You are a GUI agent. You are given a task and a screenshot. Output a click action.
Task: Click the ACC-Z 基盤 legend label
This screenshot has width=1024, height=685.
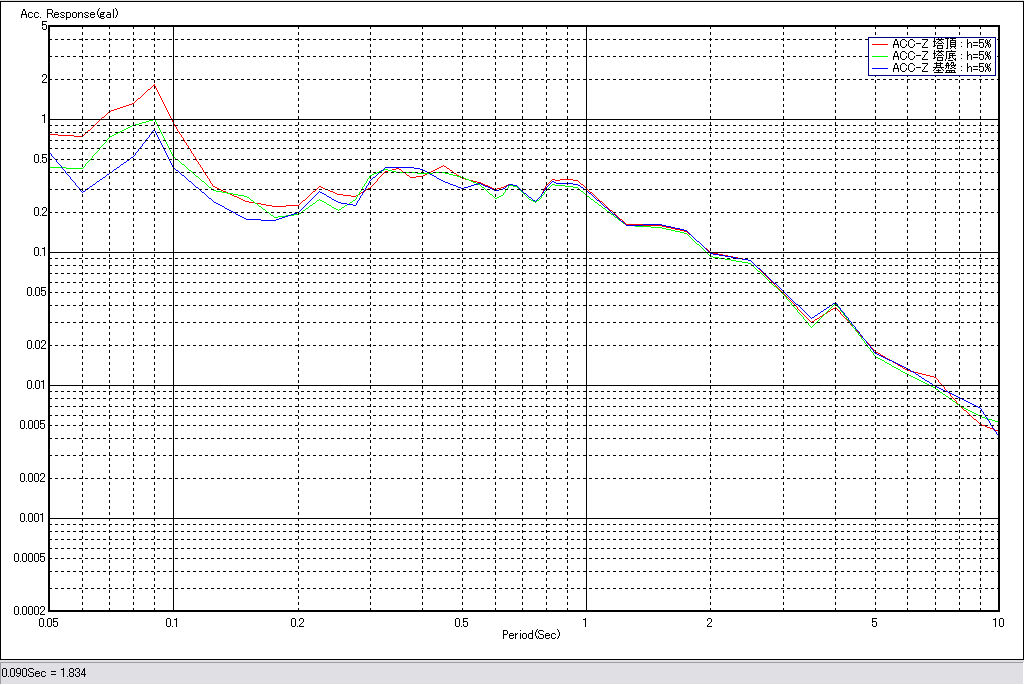[x=942, y=68]
